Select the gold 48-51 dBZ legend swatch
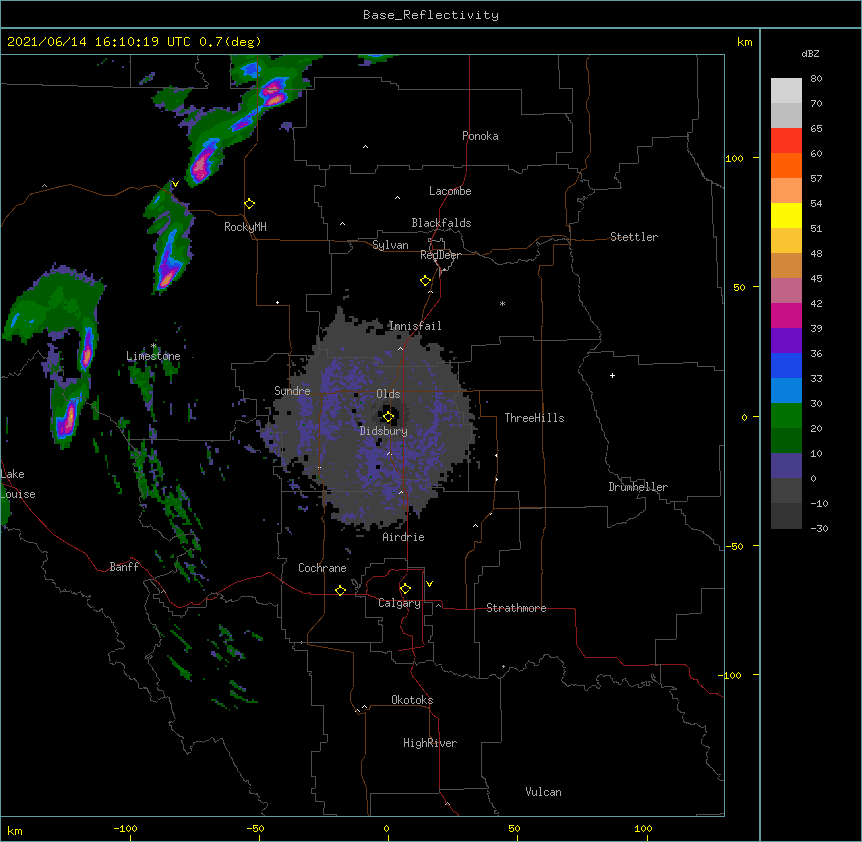This screenshot has height=842, width=862. point(786,241)
